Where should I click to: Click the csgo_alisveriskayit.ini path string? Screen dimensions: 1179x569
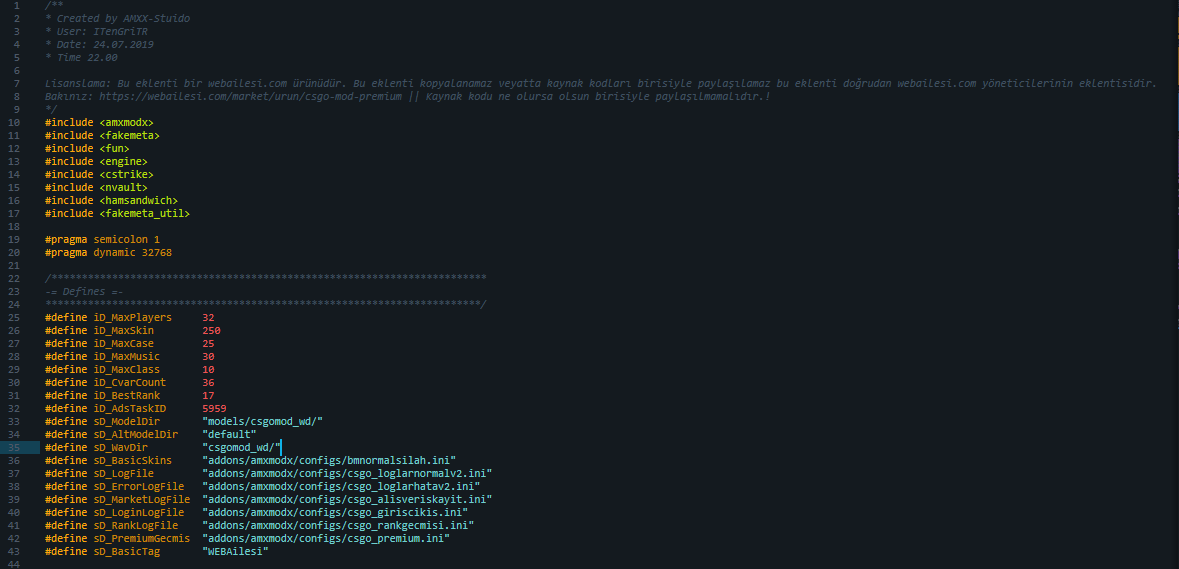click(x=347, y=499)
